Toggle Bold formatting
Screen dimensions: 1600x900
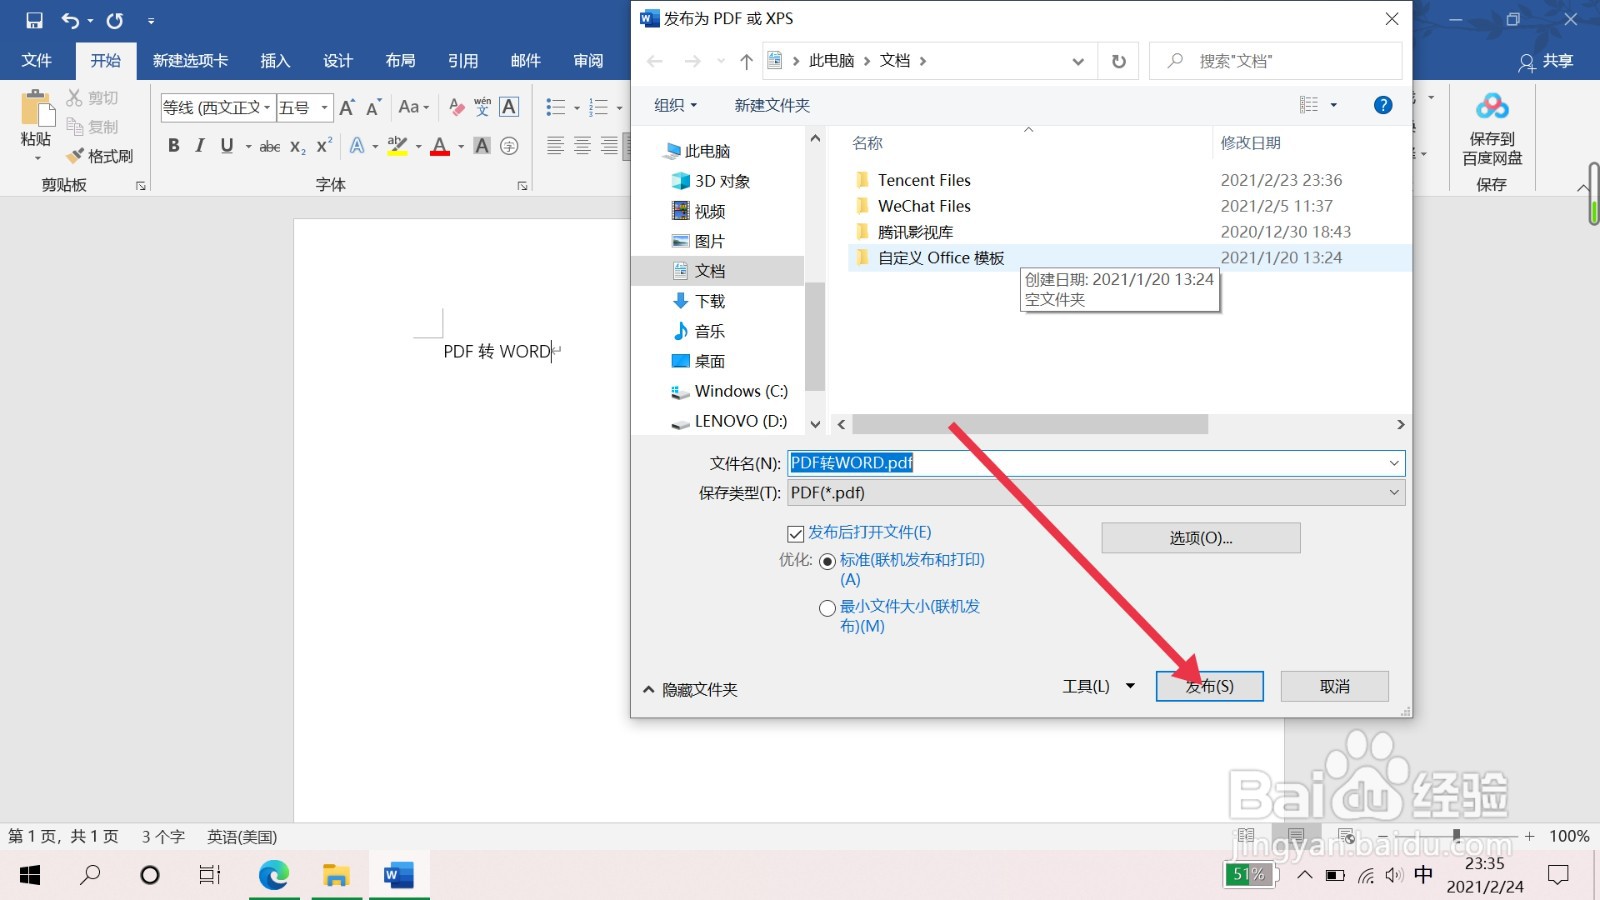point(174,146)
